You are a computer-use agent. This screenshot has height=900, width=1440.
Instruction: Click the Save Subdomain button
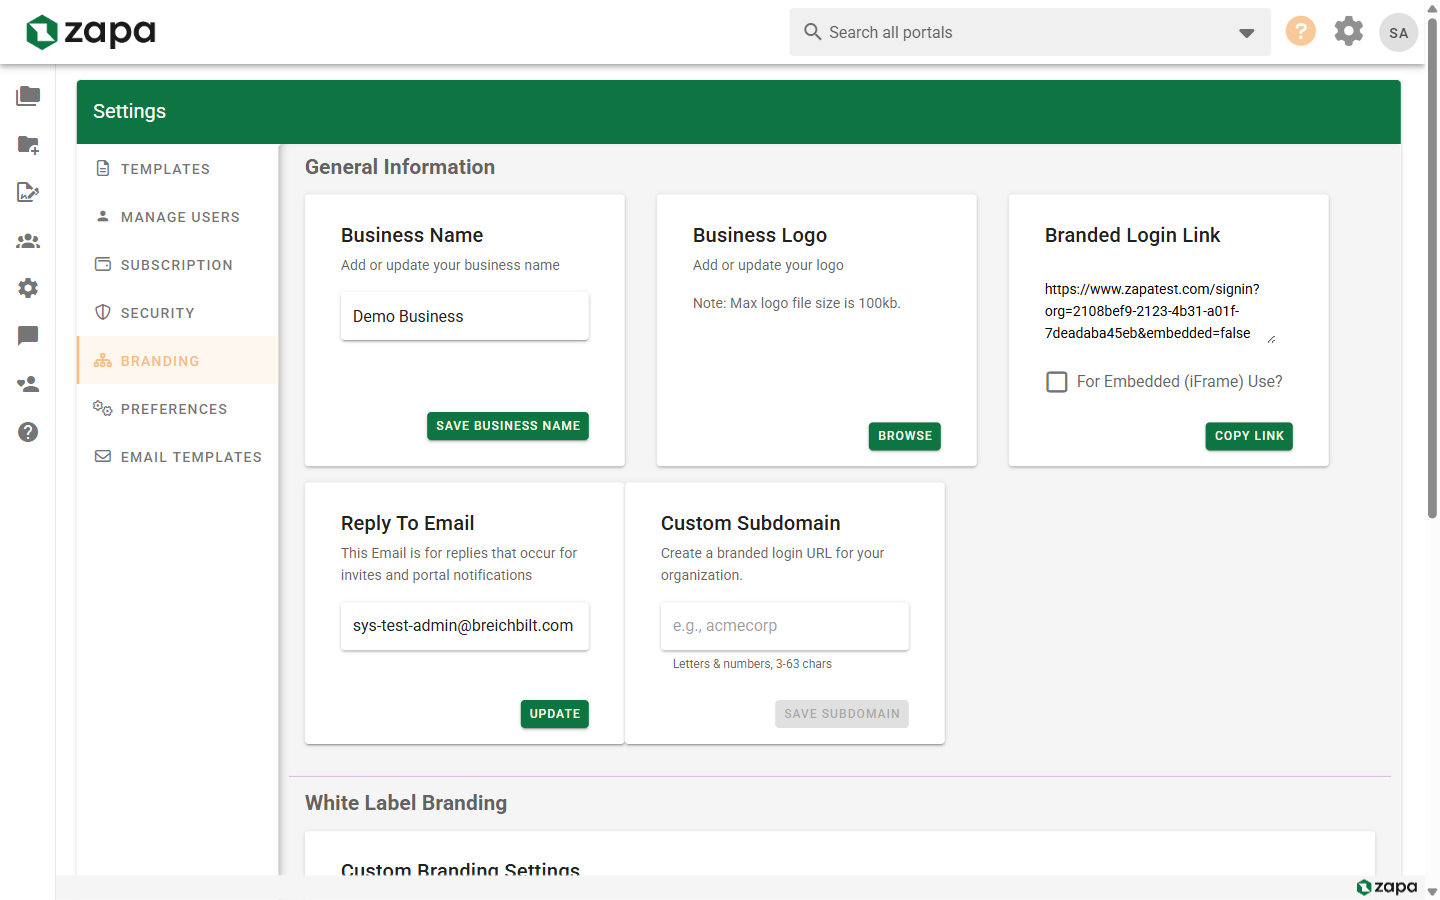click(842, 714)
